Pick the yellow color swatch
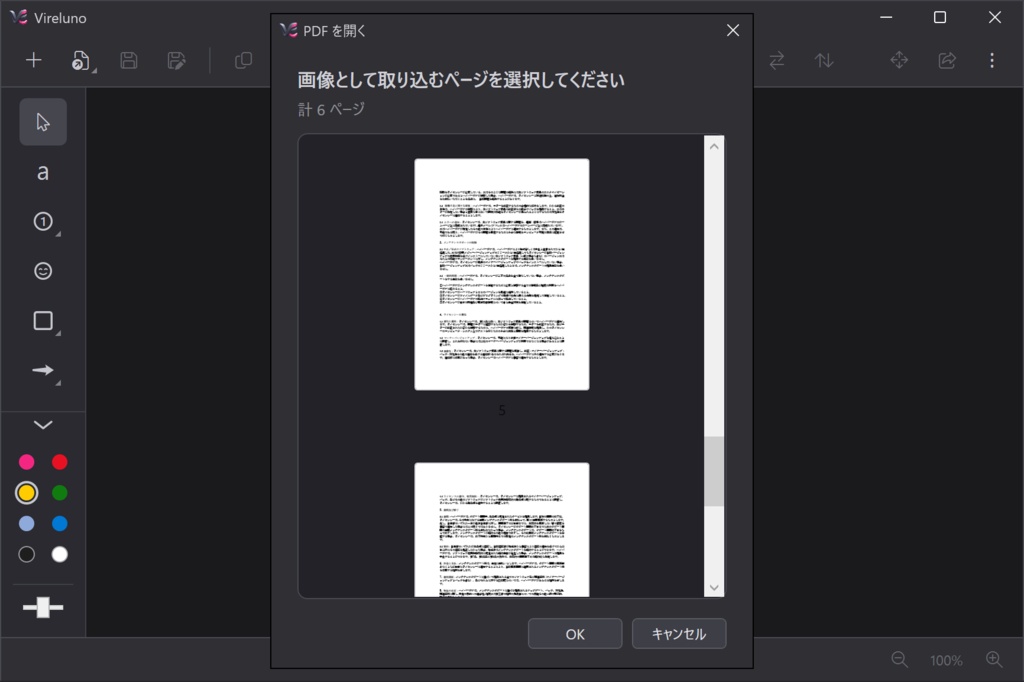 (x=27, y=493)
